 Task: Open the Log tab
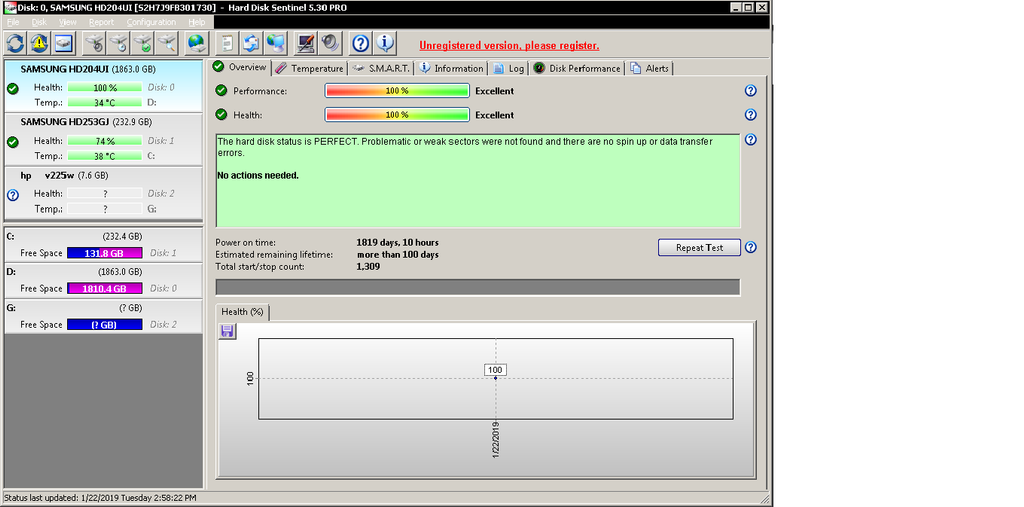point(509,69)
